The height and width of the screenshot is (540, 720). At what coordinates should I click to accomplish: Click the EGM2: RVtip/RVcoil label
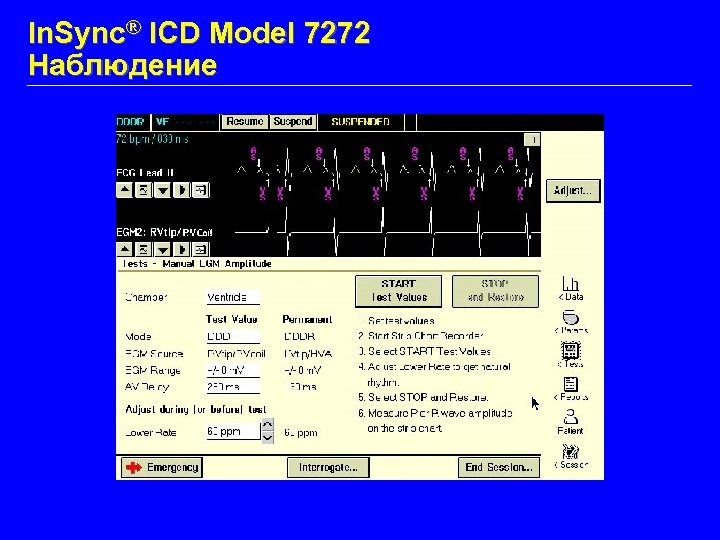(x=165, y=232)
